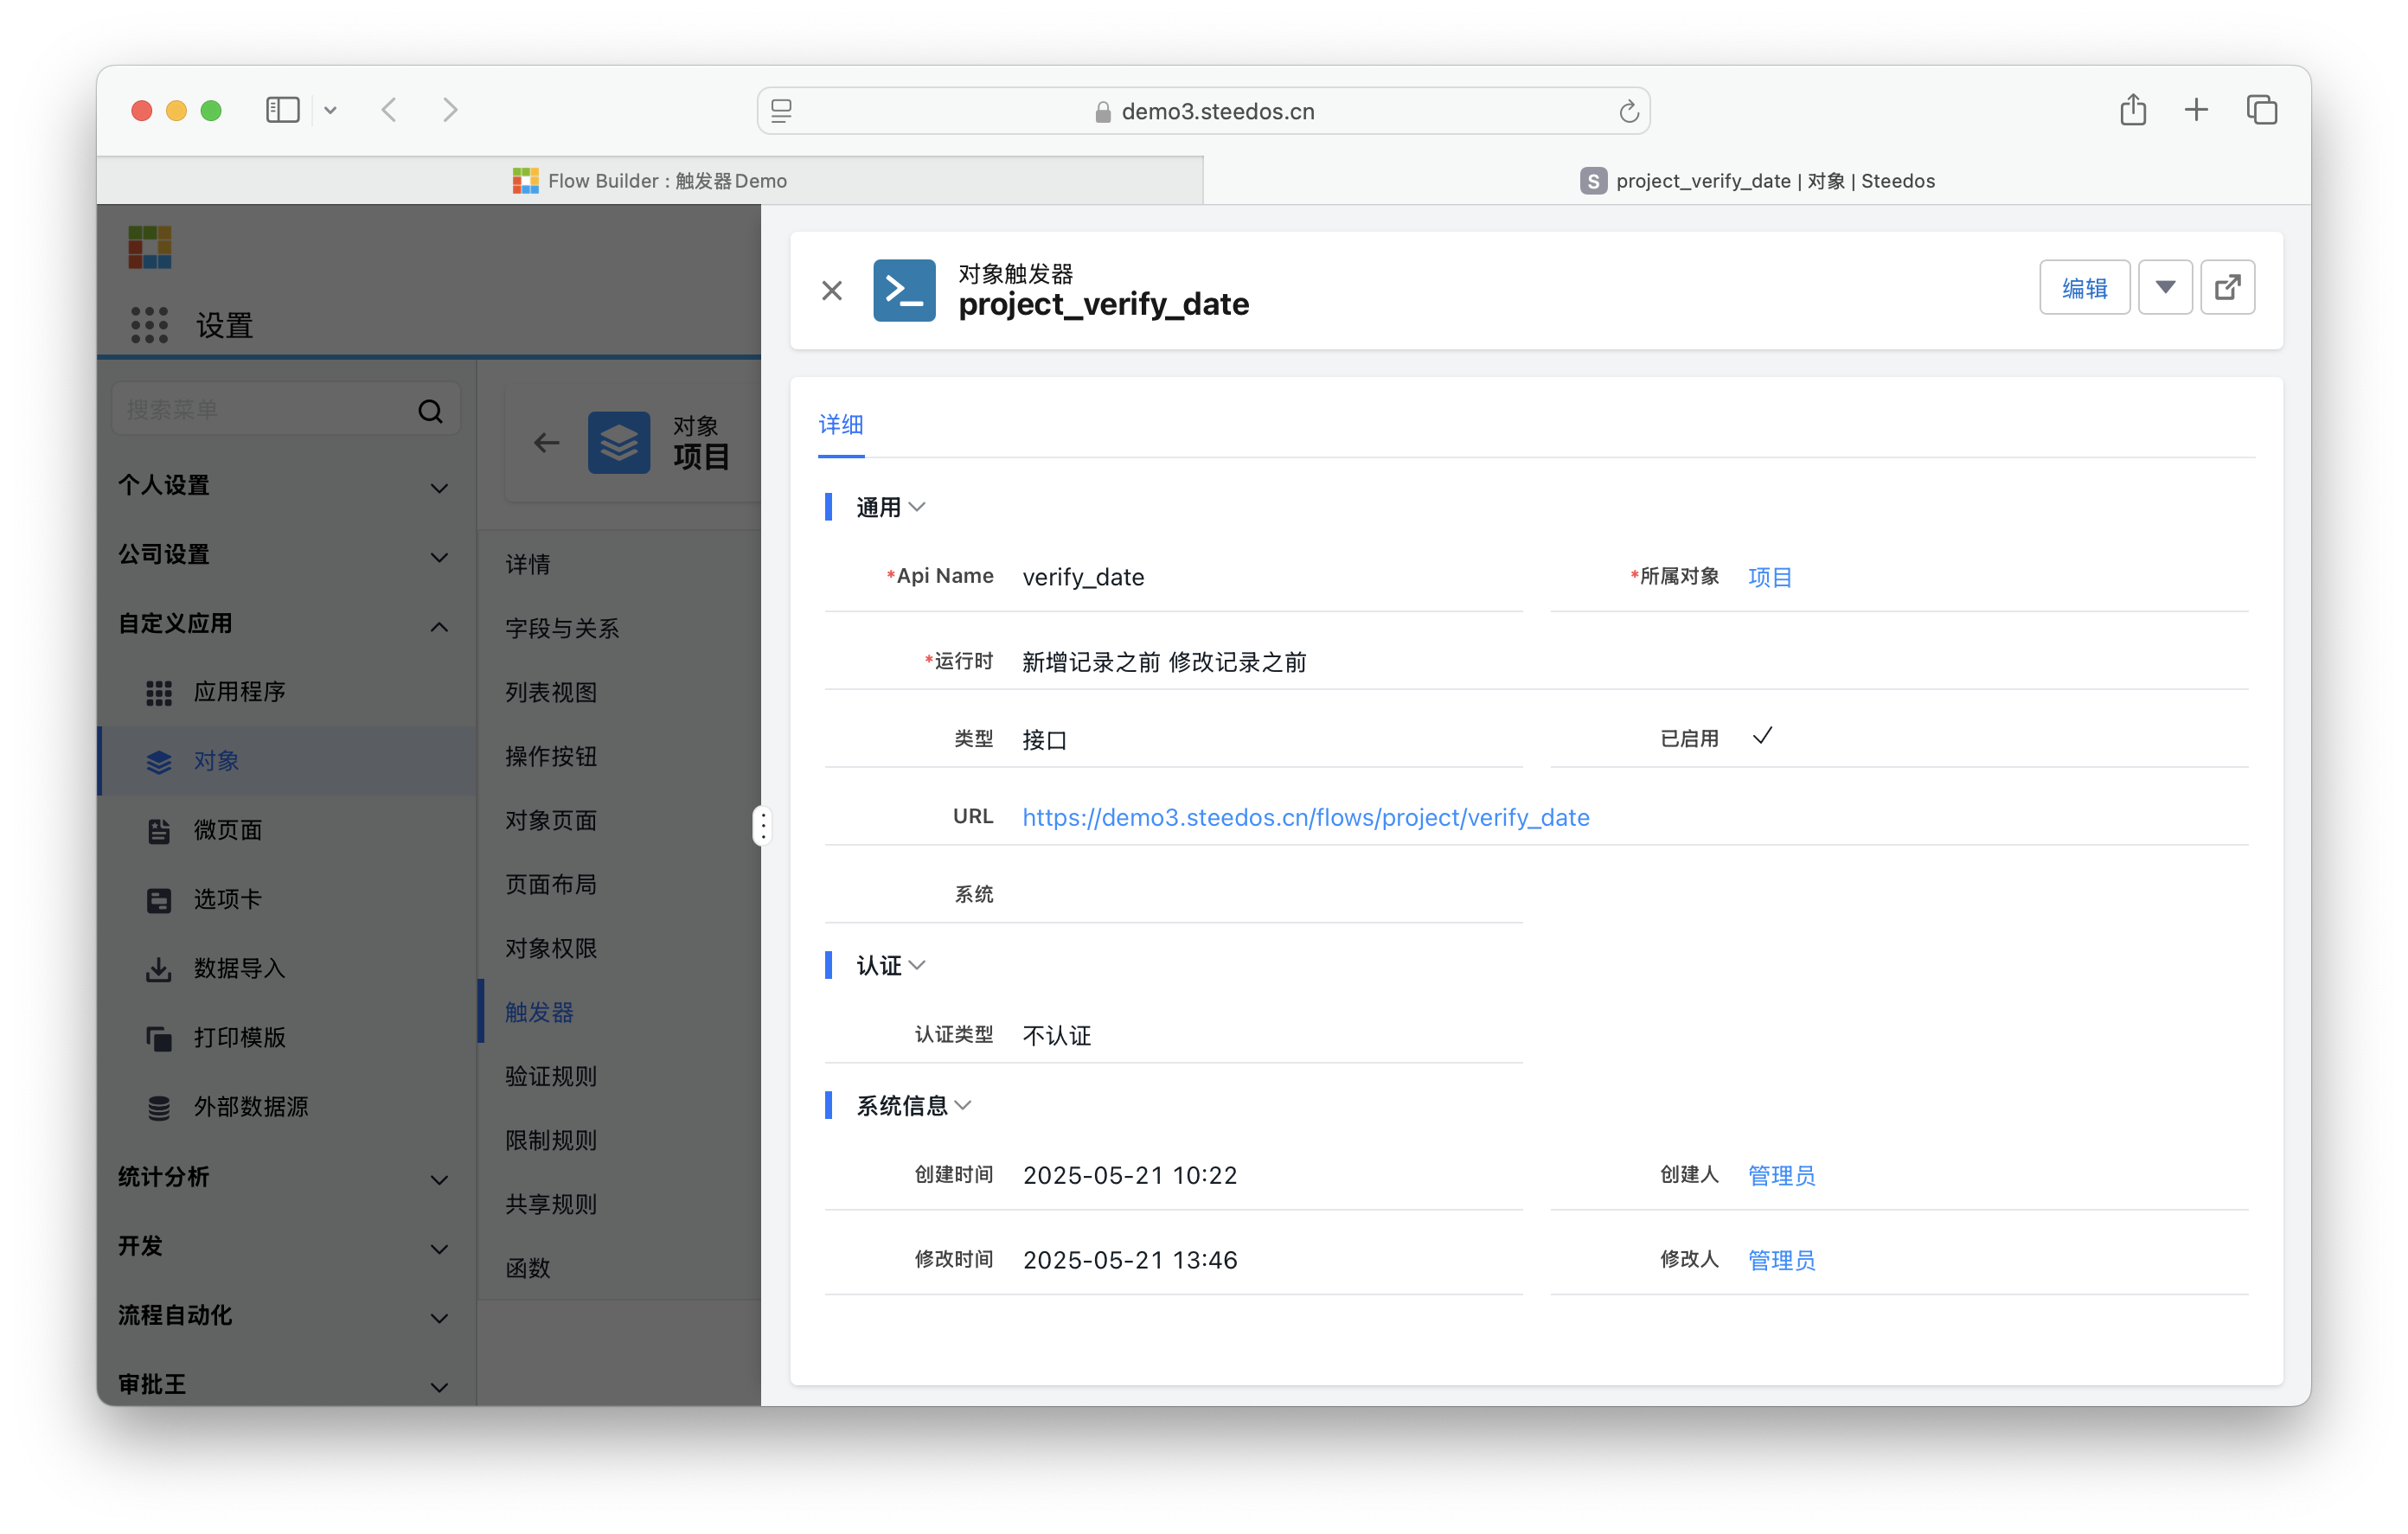2408x1534 pixels.
Task: Go forward with Safari's forward arrow
Action: (451, 110)
